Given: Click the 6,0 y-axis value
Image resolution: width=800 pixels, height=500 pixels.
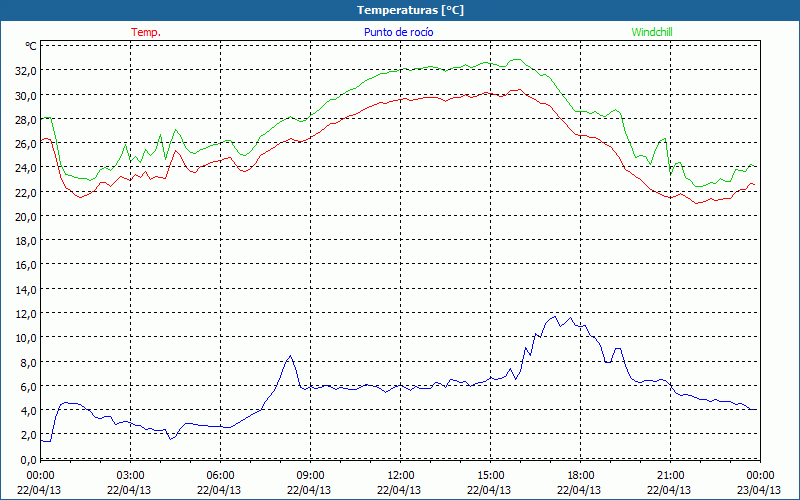Looking at the screenshot, I should click(28, 387).
